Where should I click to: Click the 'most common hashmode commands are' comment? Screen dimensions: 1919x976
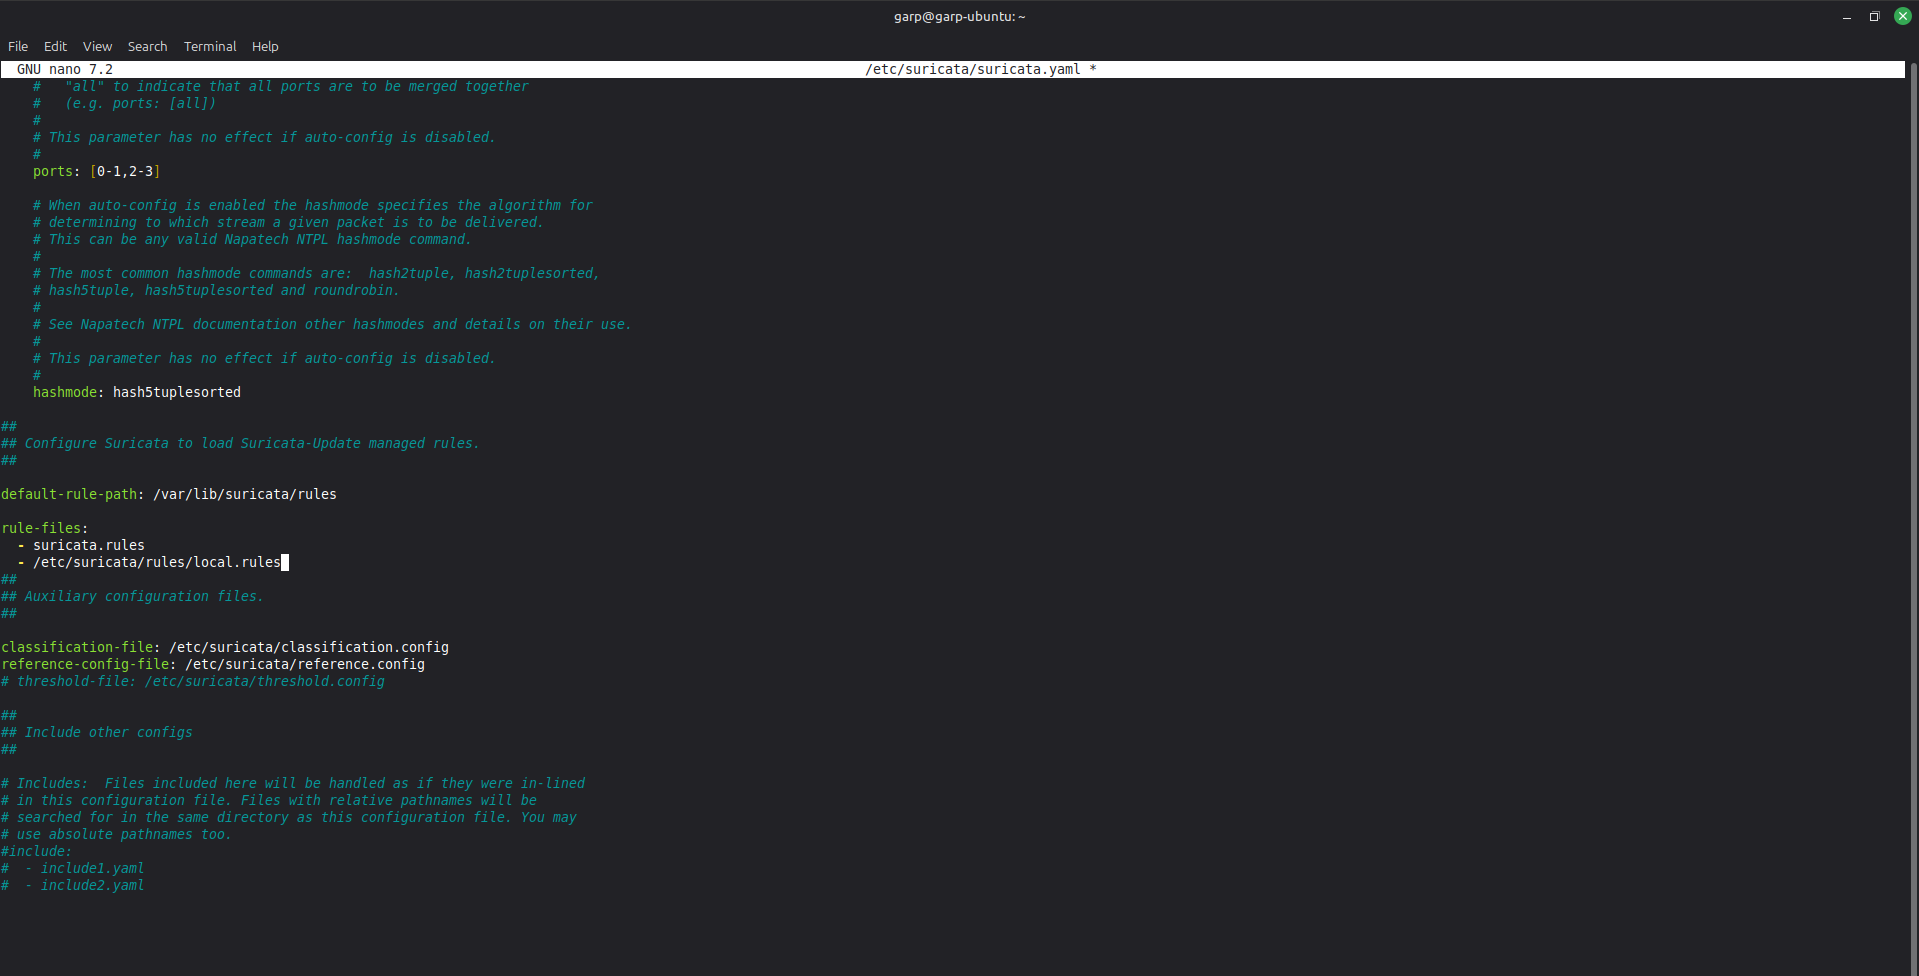click(x=316, y=274)
